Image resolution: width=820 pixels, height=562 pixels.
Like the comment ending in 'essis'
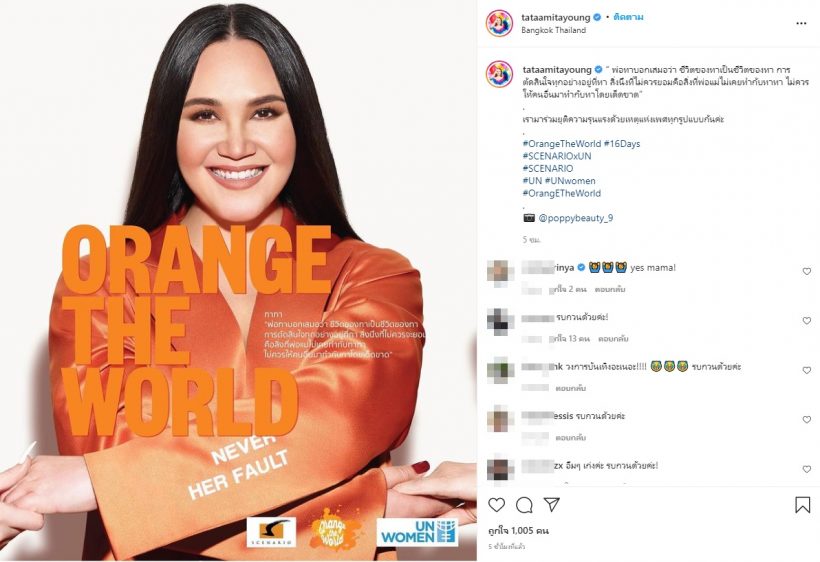[806, 419]
